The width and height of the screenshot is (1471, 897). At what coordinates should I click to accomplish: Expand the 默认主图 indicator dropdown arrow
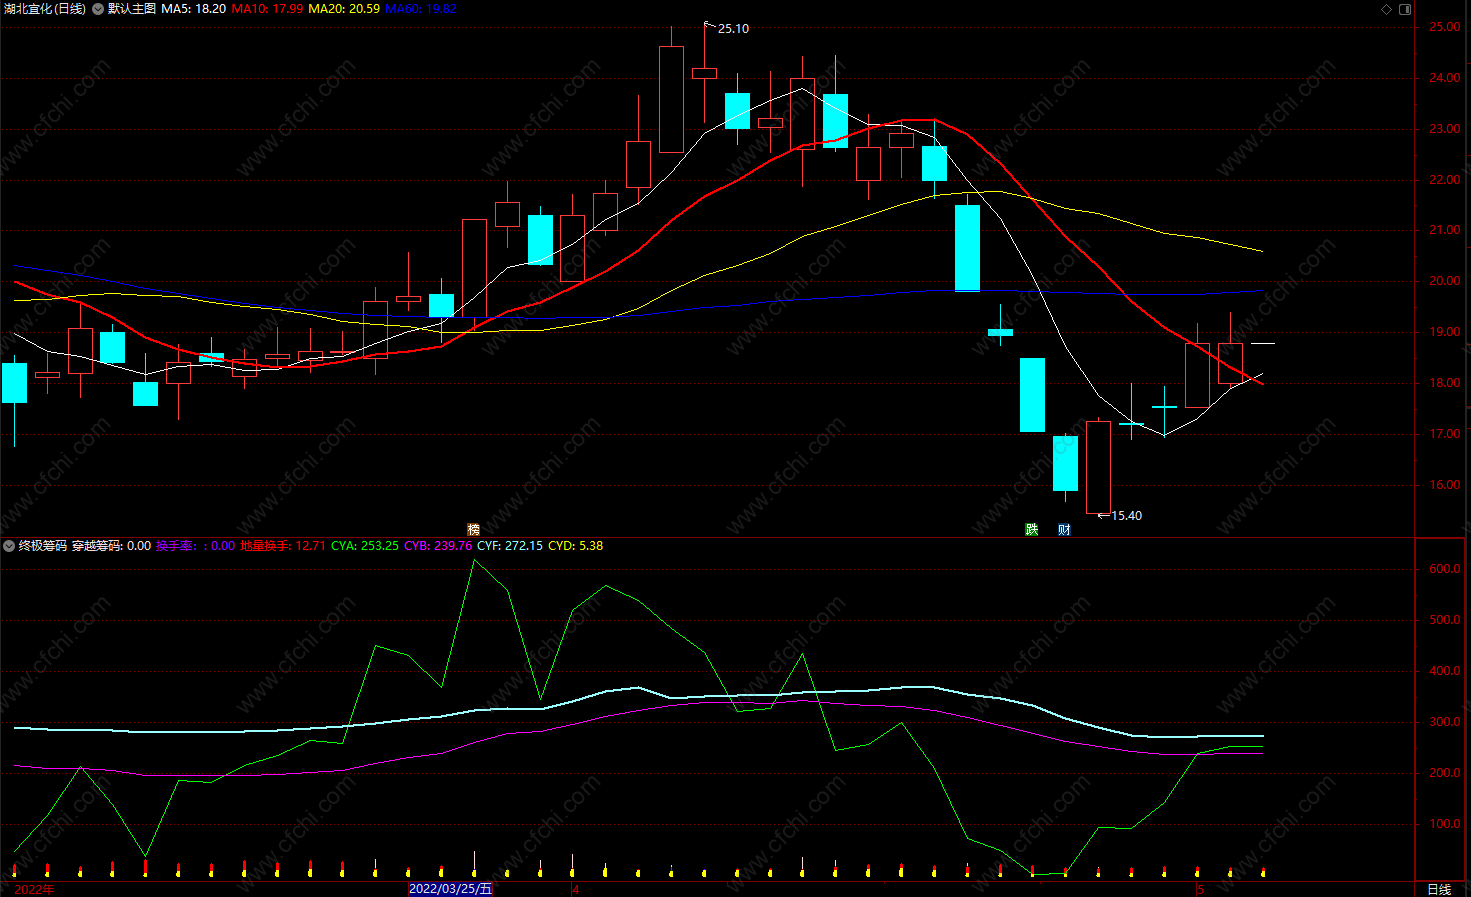(x=98, y=9)
